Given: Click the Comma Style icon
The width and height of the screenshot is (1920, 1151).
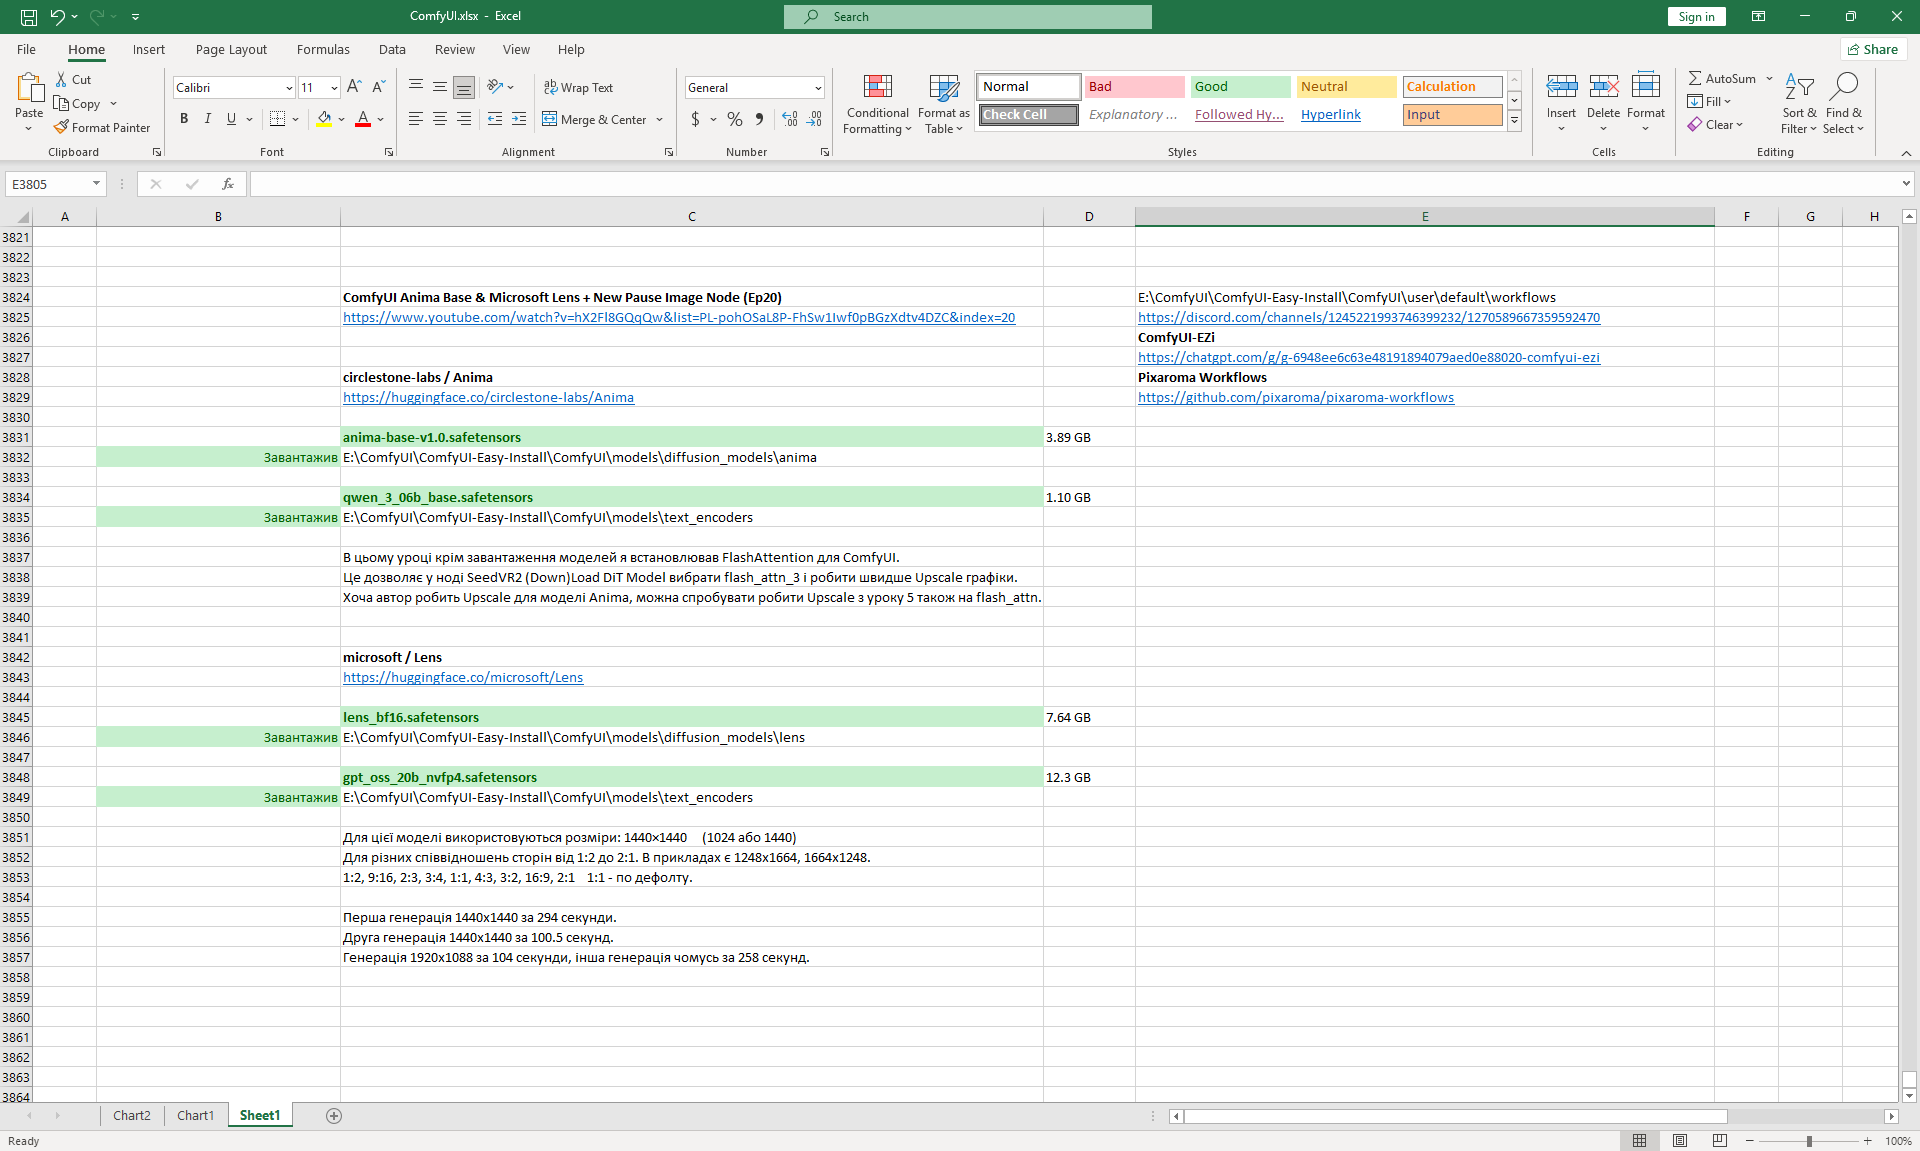Looking at the screenshot, I should point(760,119).
